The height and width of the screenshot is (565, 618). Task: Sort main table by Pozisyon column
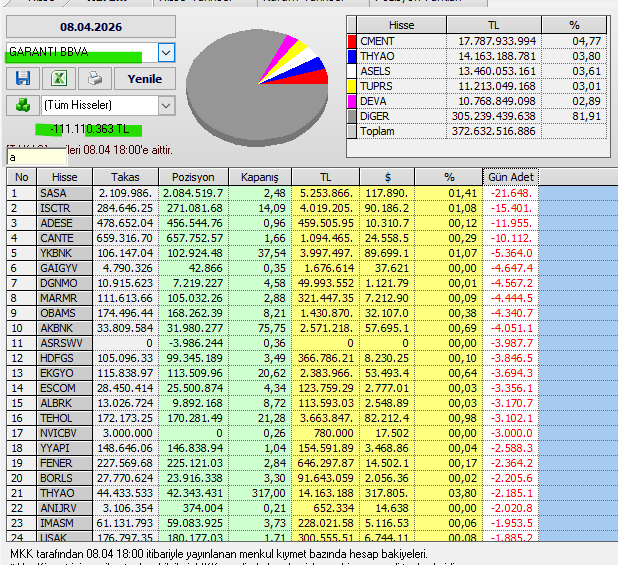pyautogui.click(x=193, y=177)
